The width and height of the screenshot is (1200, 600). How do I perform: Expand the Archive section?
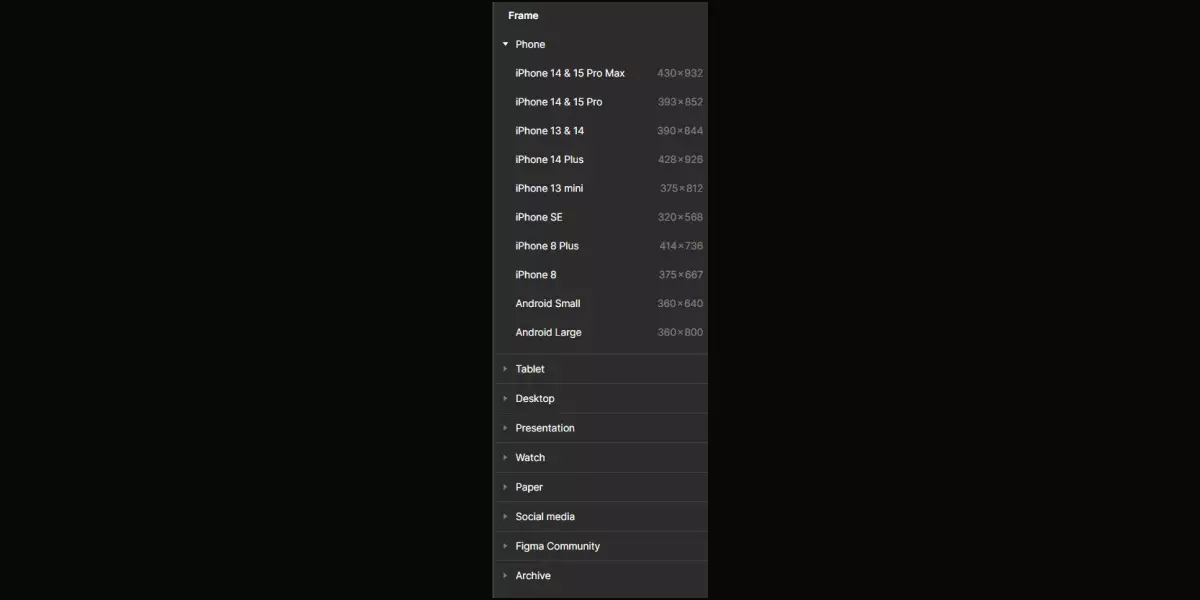pyautogui.click(x=505, y=575)
